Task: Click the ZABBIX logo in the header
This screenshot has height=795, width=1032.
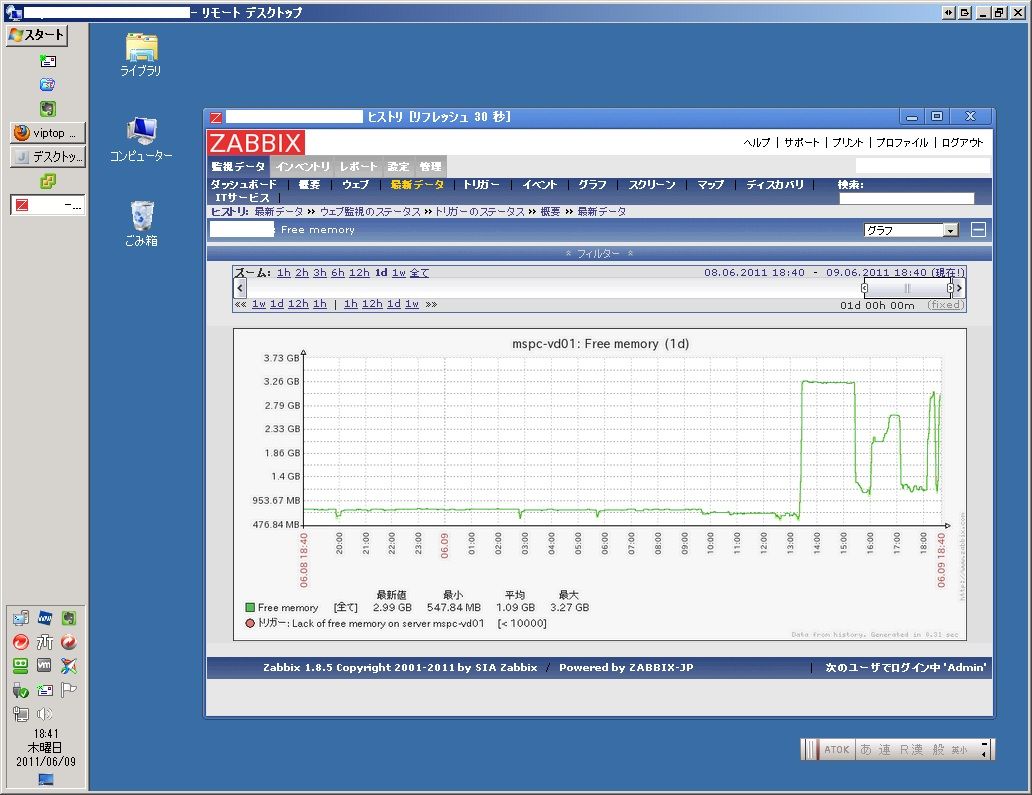Action: [x=256, y=142]
